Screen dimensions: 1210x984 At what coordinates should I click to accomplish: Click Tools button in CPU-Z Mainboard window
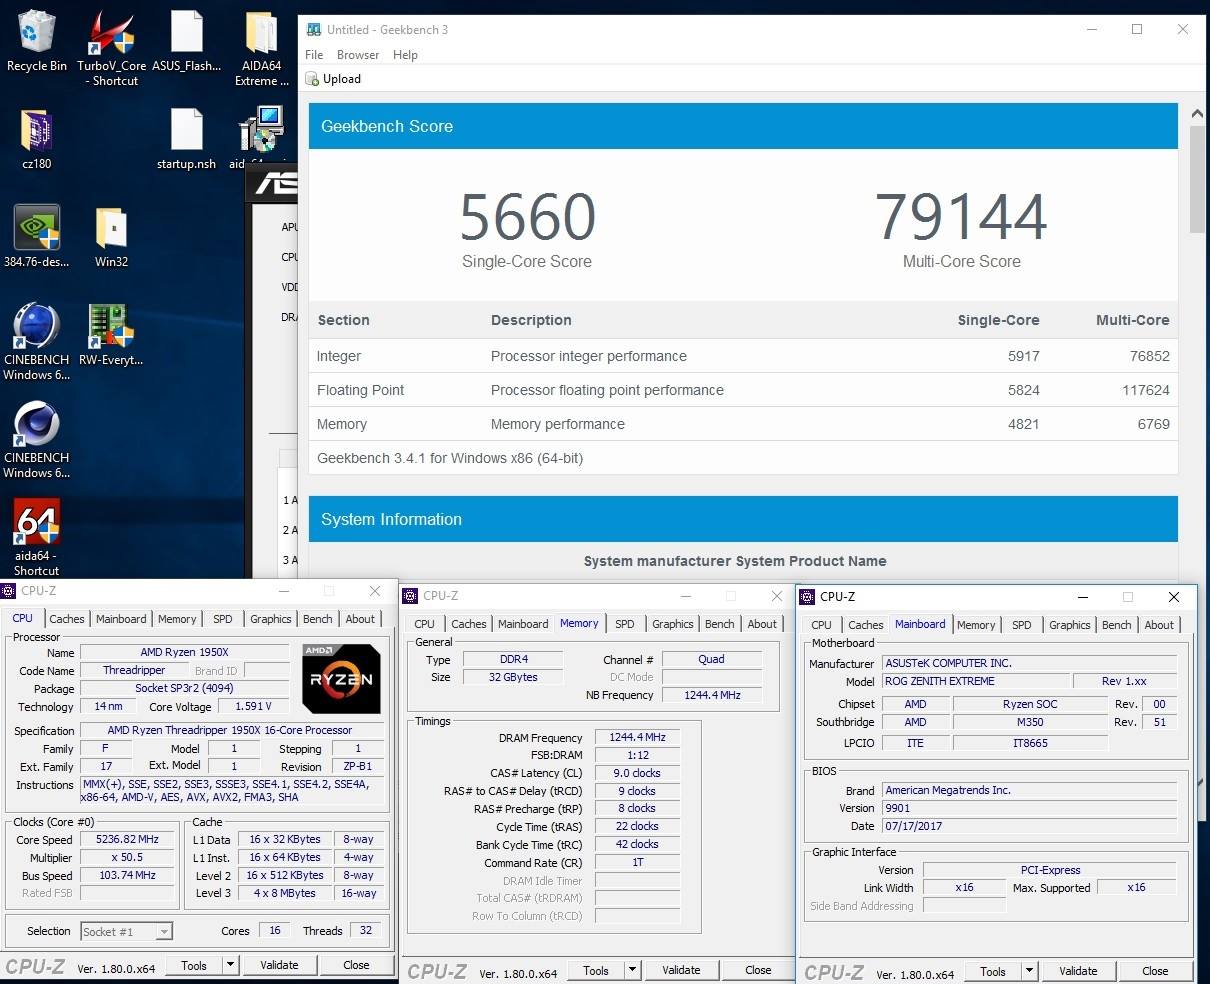click(993, 971)
